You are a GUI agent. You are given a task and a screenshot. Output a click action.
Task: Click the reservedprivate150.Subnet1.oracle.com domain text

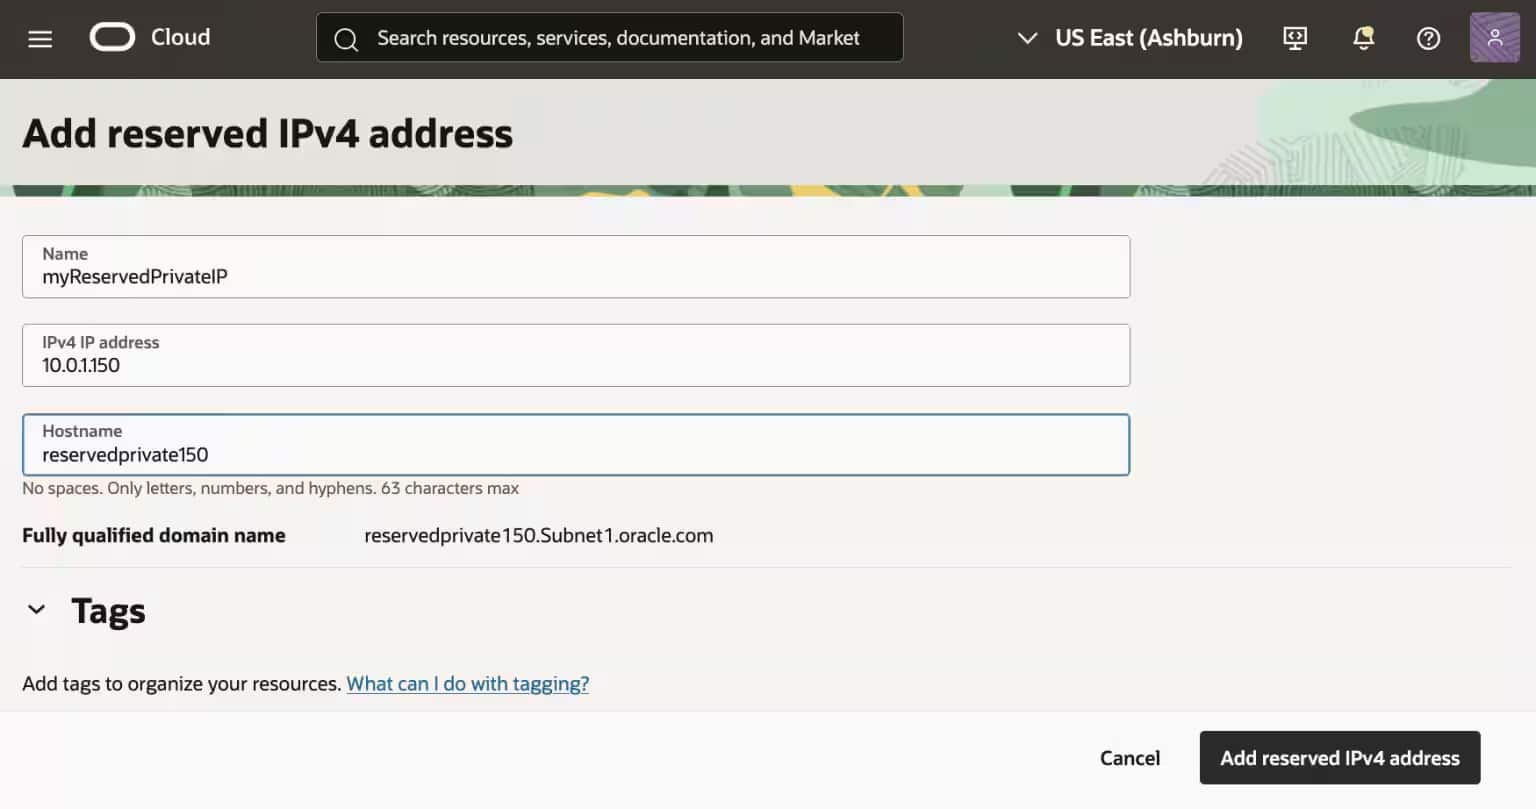point(539,536)
